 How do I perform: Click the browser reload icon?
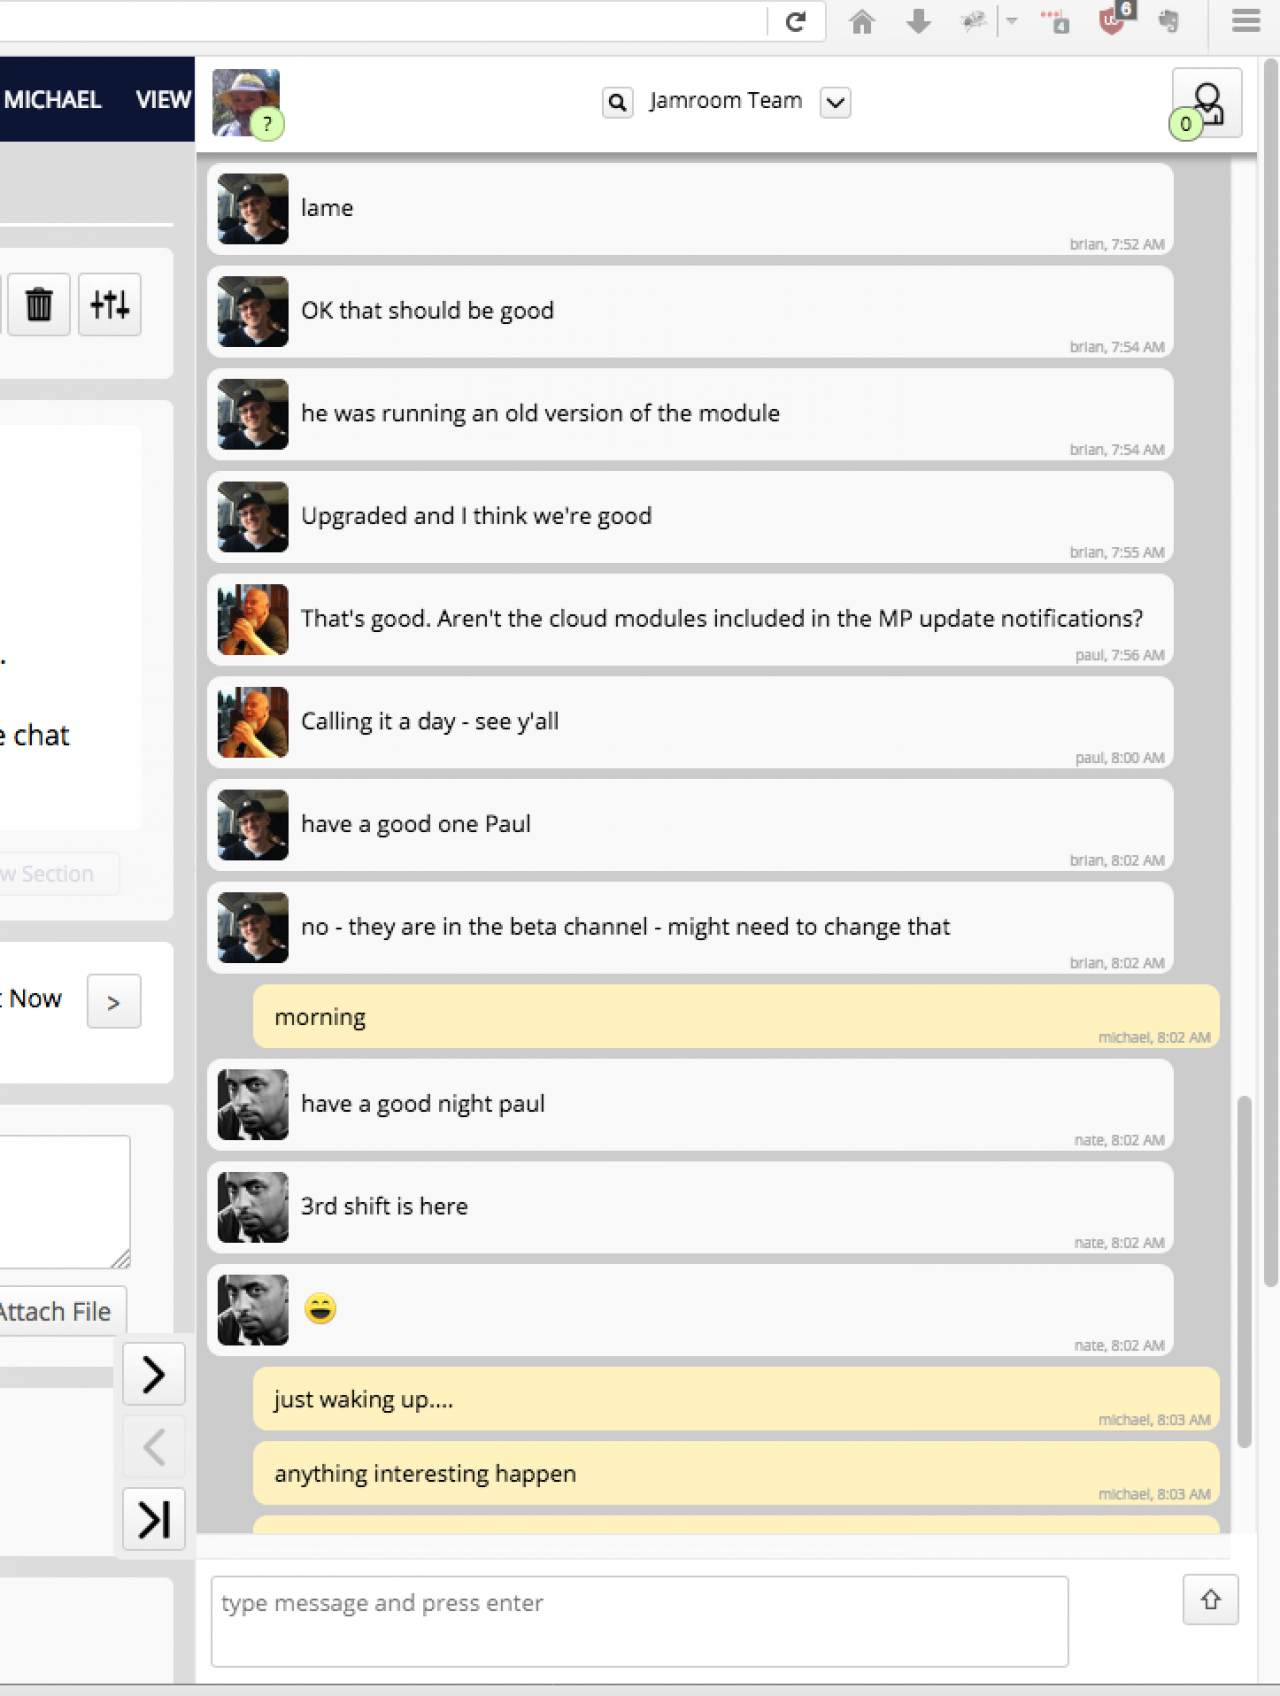point(796,21)
